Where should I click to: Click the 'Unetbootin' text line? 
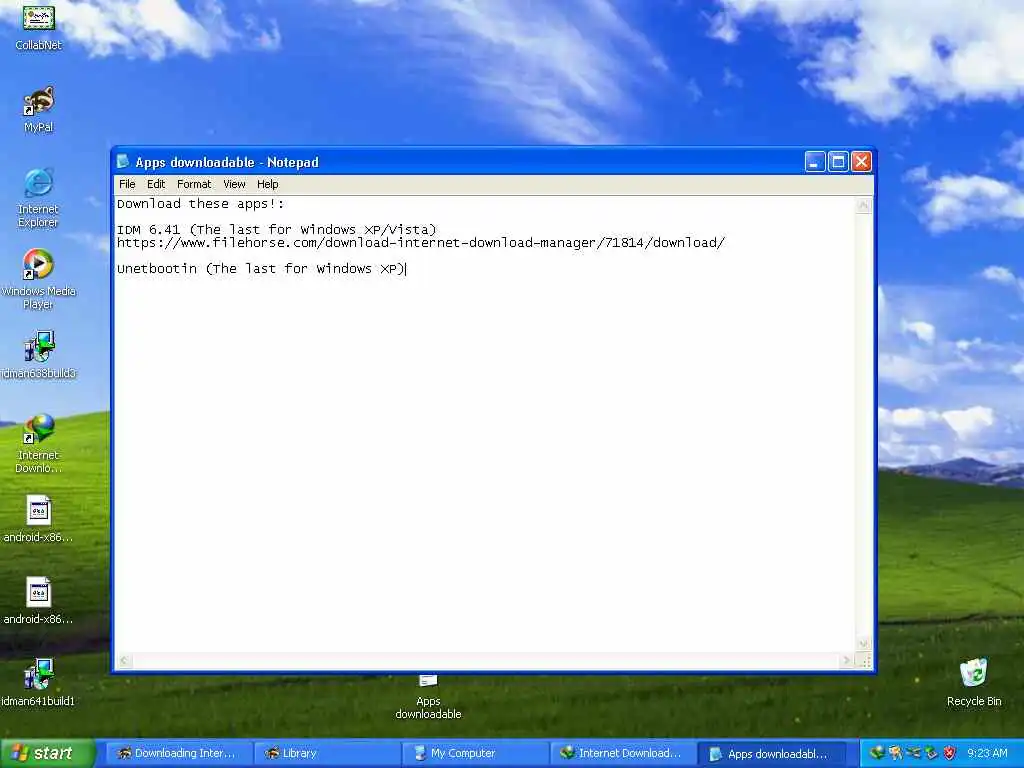click(261, 269)
